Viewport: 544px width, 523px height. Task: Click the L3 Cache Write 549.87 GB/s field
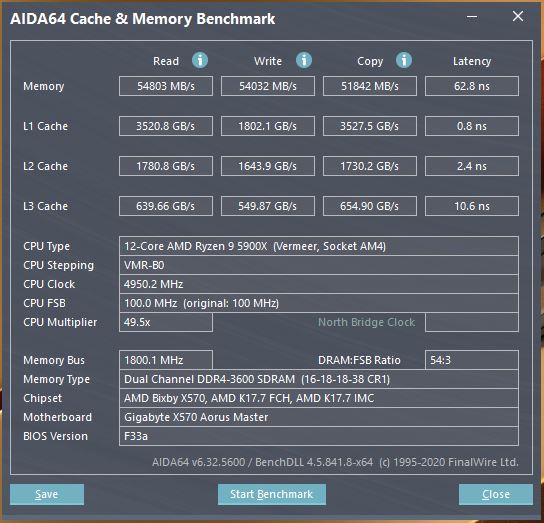[x=268, y=206]
